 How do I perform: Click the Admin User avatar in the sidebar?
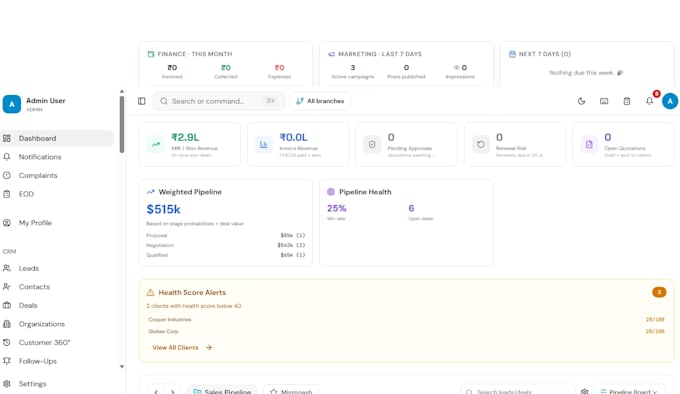pyautogui.click(x=12, y=104)
